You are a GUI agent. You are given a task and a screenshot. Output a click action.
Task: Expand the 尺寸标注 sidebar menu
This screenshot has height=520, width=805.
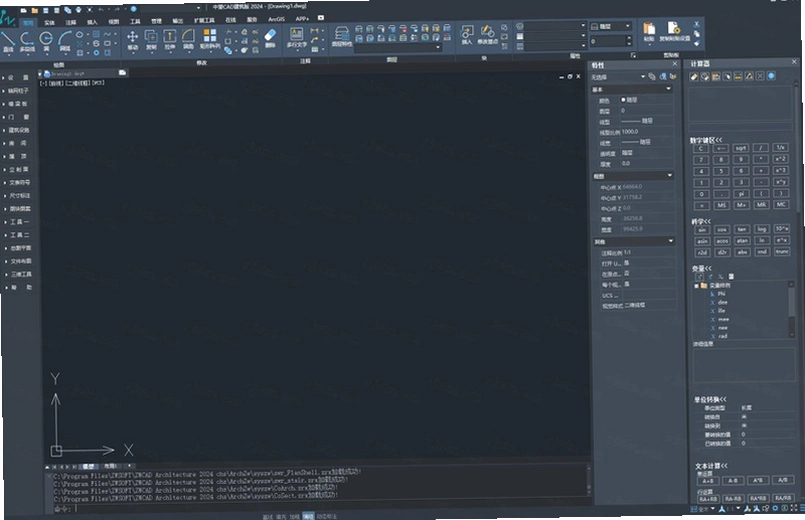[x=18, y=196]
